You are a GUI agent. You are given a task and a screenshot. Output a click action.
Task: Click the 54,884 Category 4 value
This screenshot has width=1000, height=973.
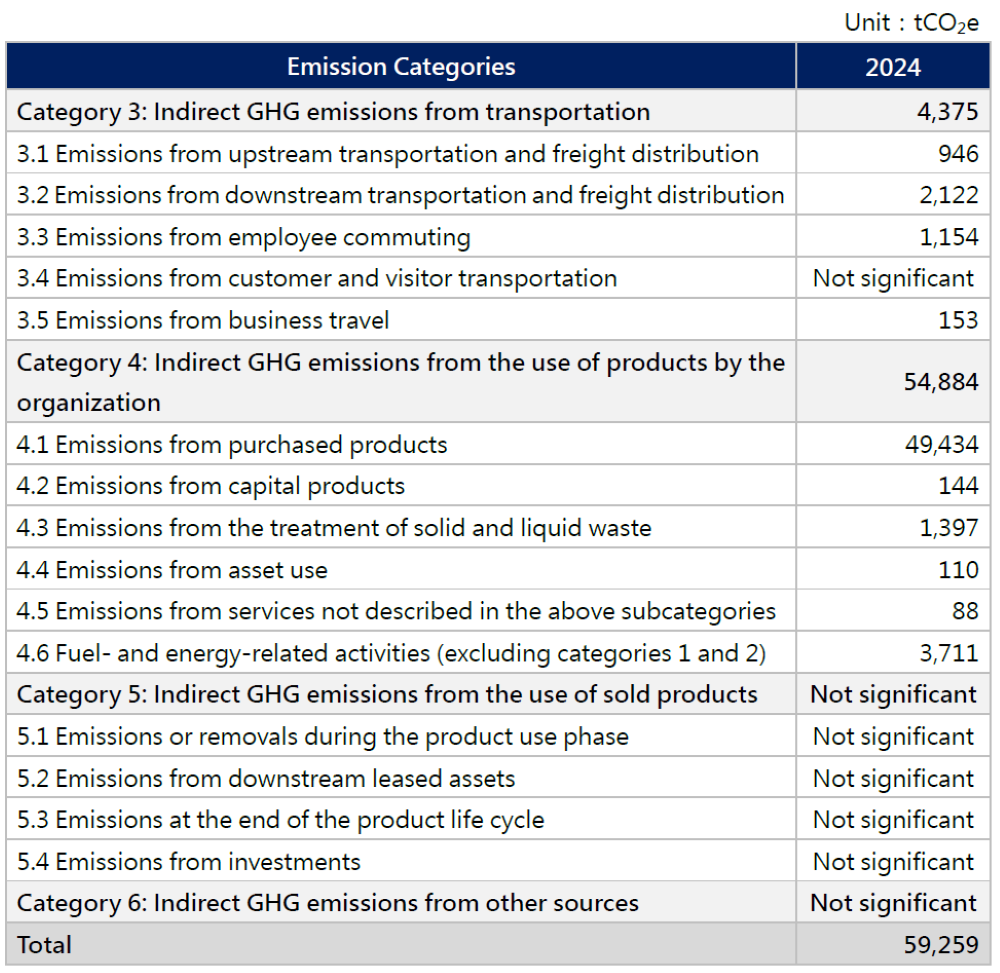click(941, 382)
